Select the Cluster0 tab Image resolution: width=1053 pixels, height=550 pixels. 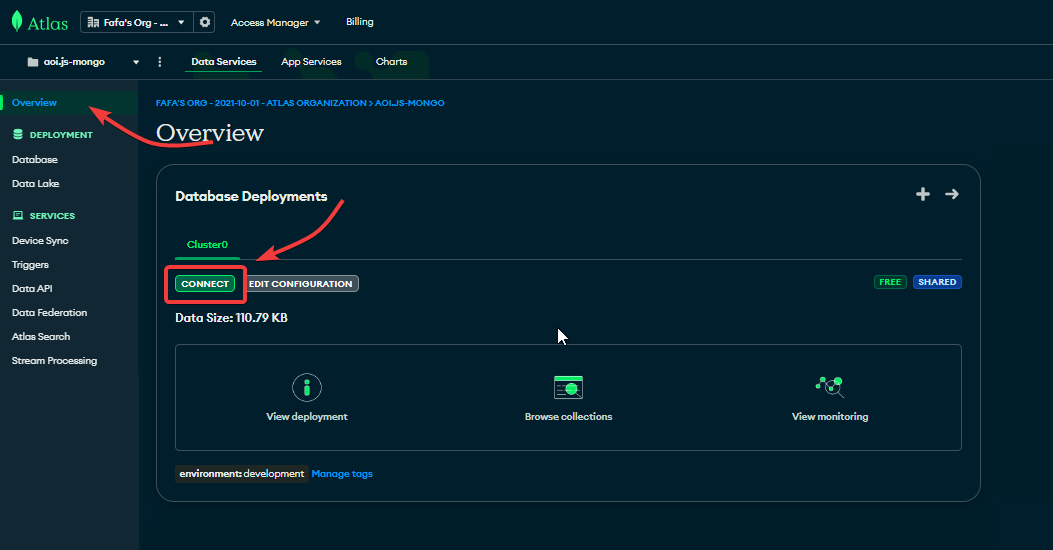(207, 244)
